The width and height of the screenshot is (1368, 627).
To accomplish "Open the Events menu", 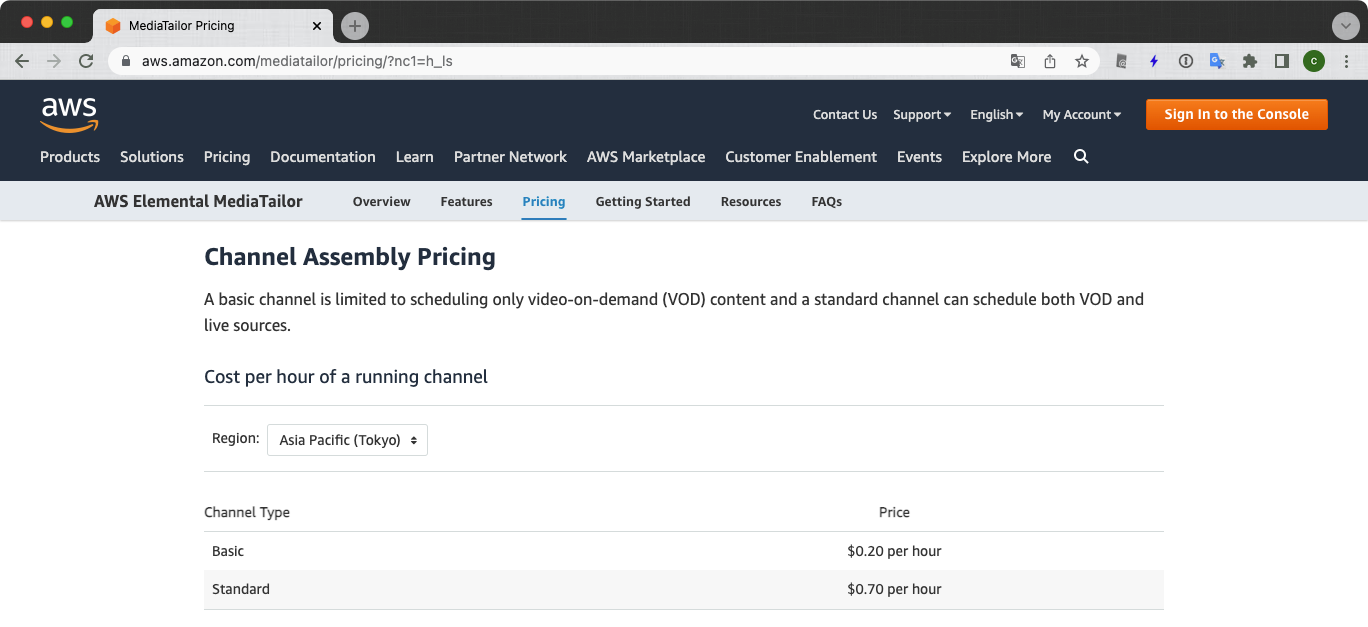I will [919, 157].
